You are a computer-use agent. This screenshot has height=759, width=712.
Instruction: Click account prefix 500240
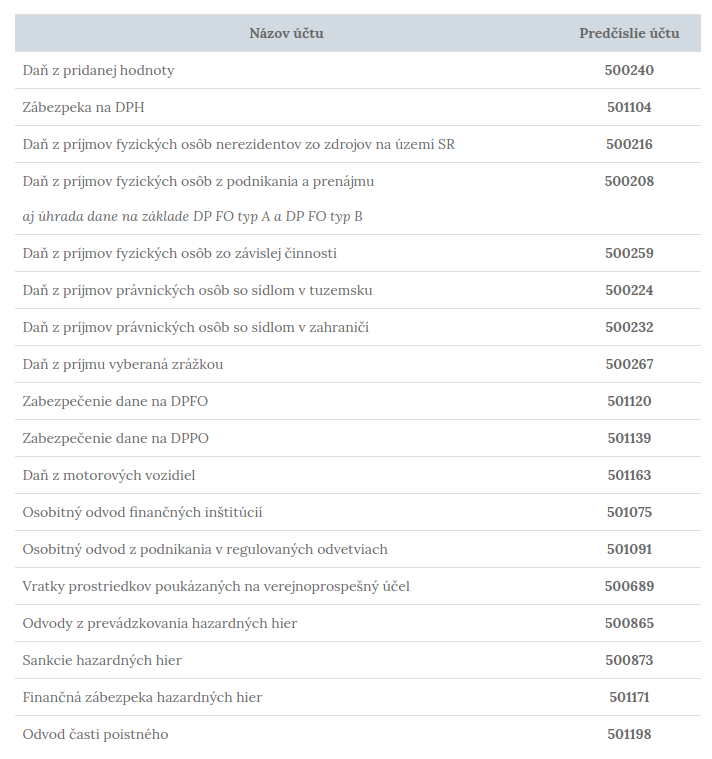pyautogui.click(x=629, y=70)
